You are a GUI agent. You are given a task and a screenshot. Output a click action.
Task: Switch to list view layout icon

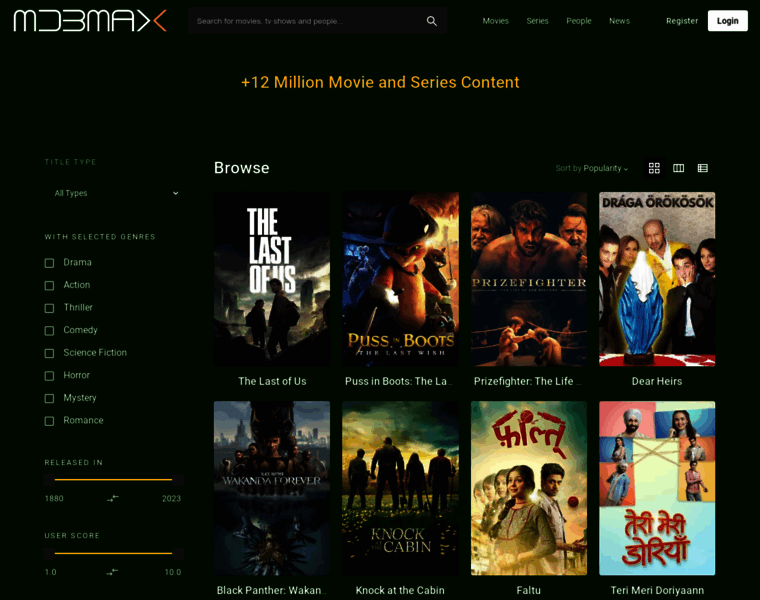pos(702,168)
